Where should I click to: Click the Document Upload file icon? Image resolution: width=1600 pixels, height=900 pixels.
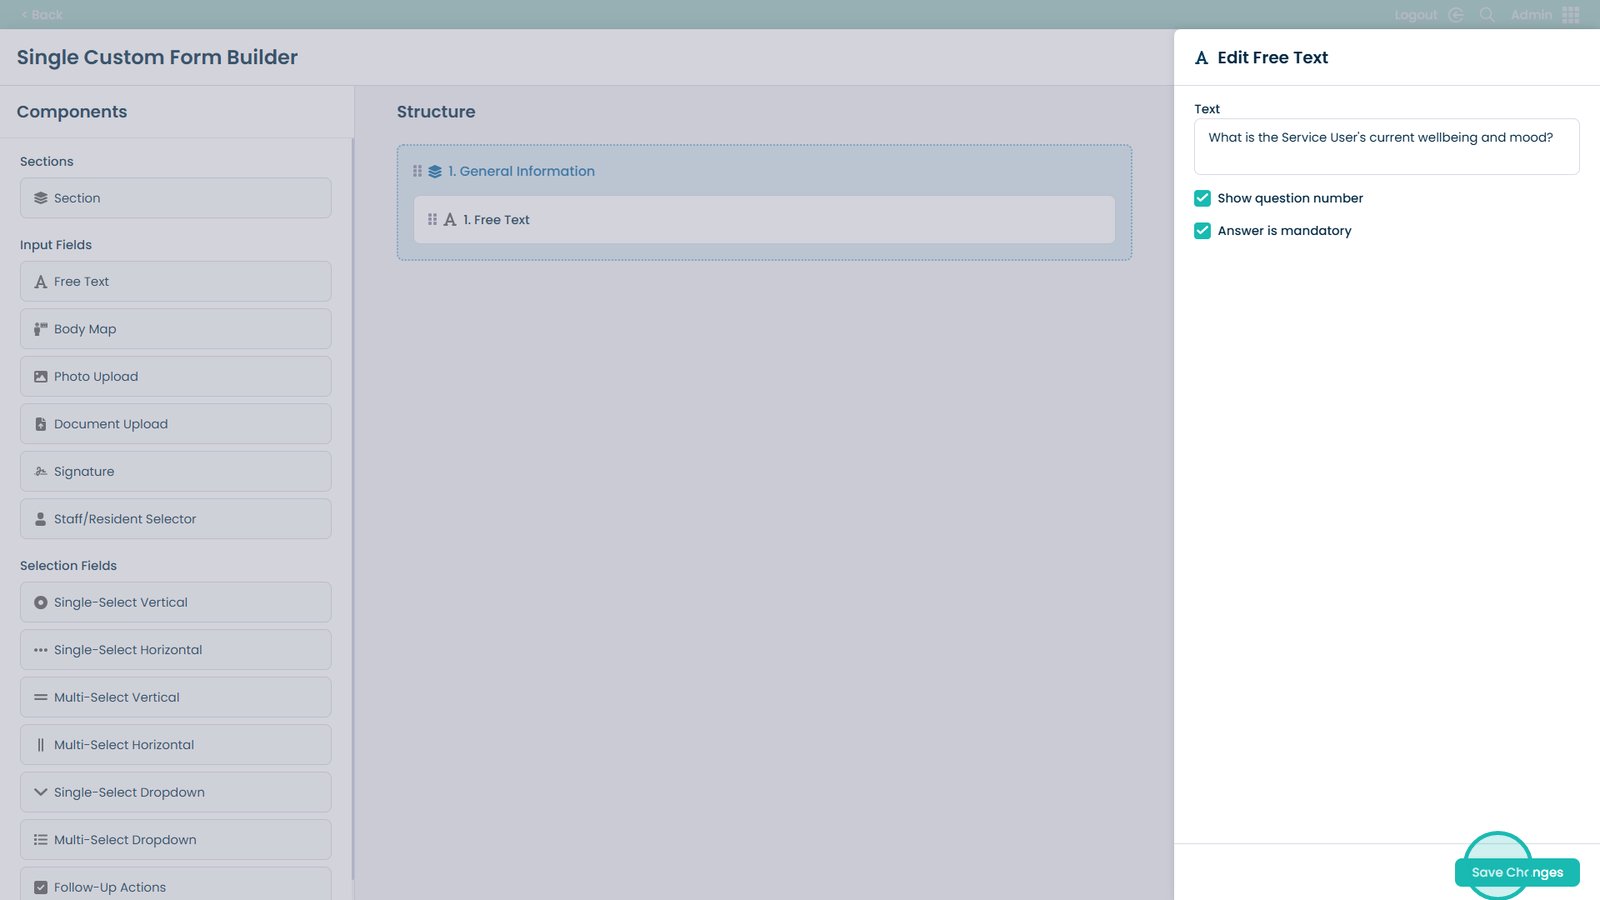[x=41, y=424]
